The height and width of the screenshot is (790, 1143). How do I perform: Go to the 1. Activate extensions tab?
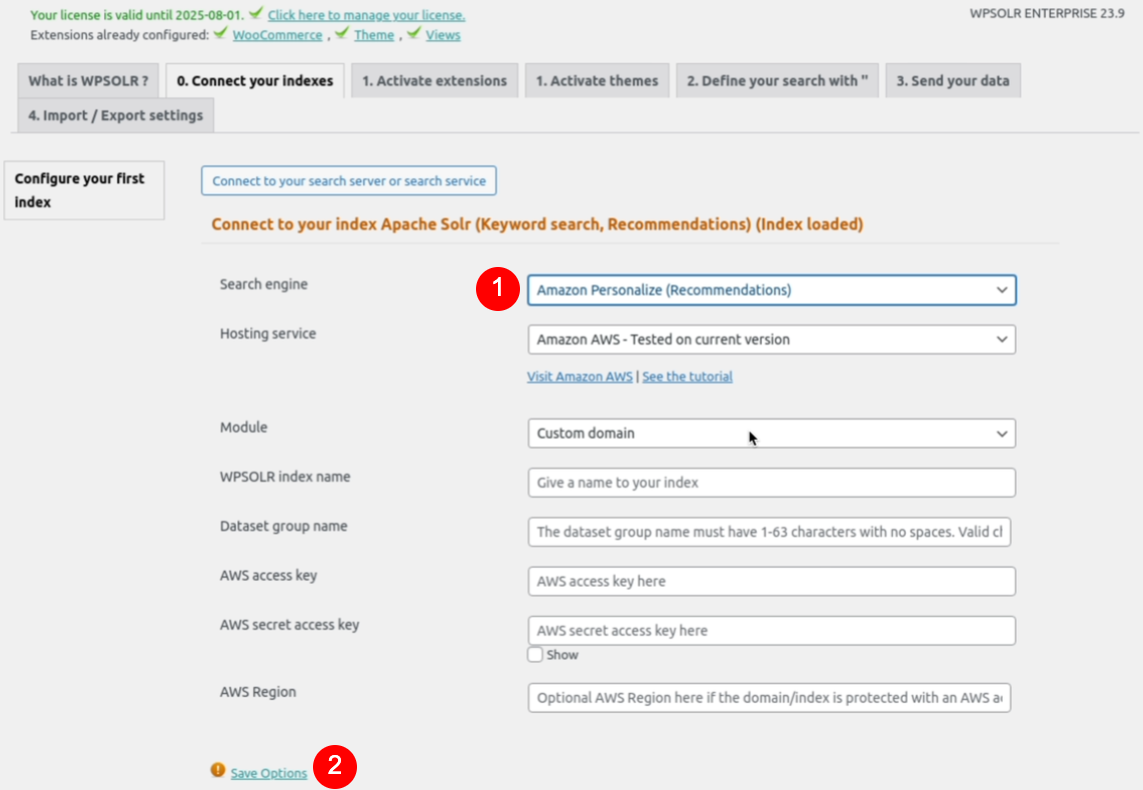[434, 80]
